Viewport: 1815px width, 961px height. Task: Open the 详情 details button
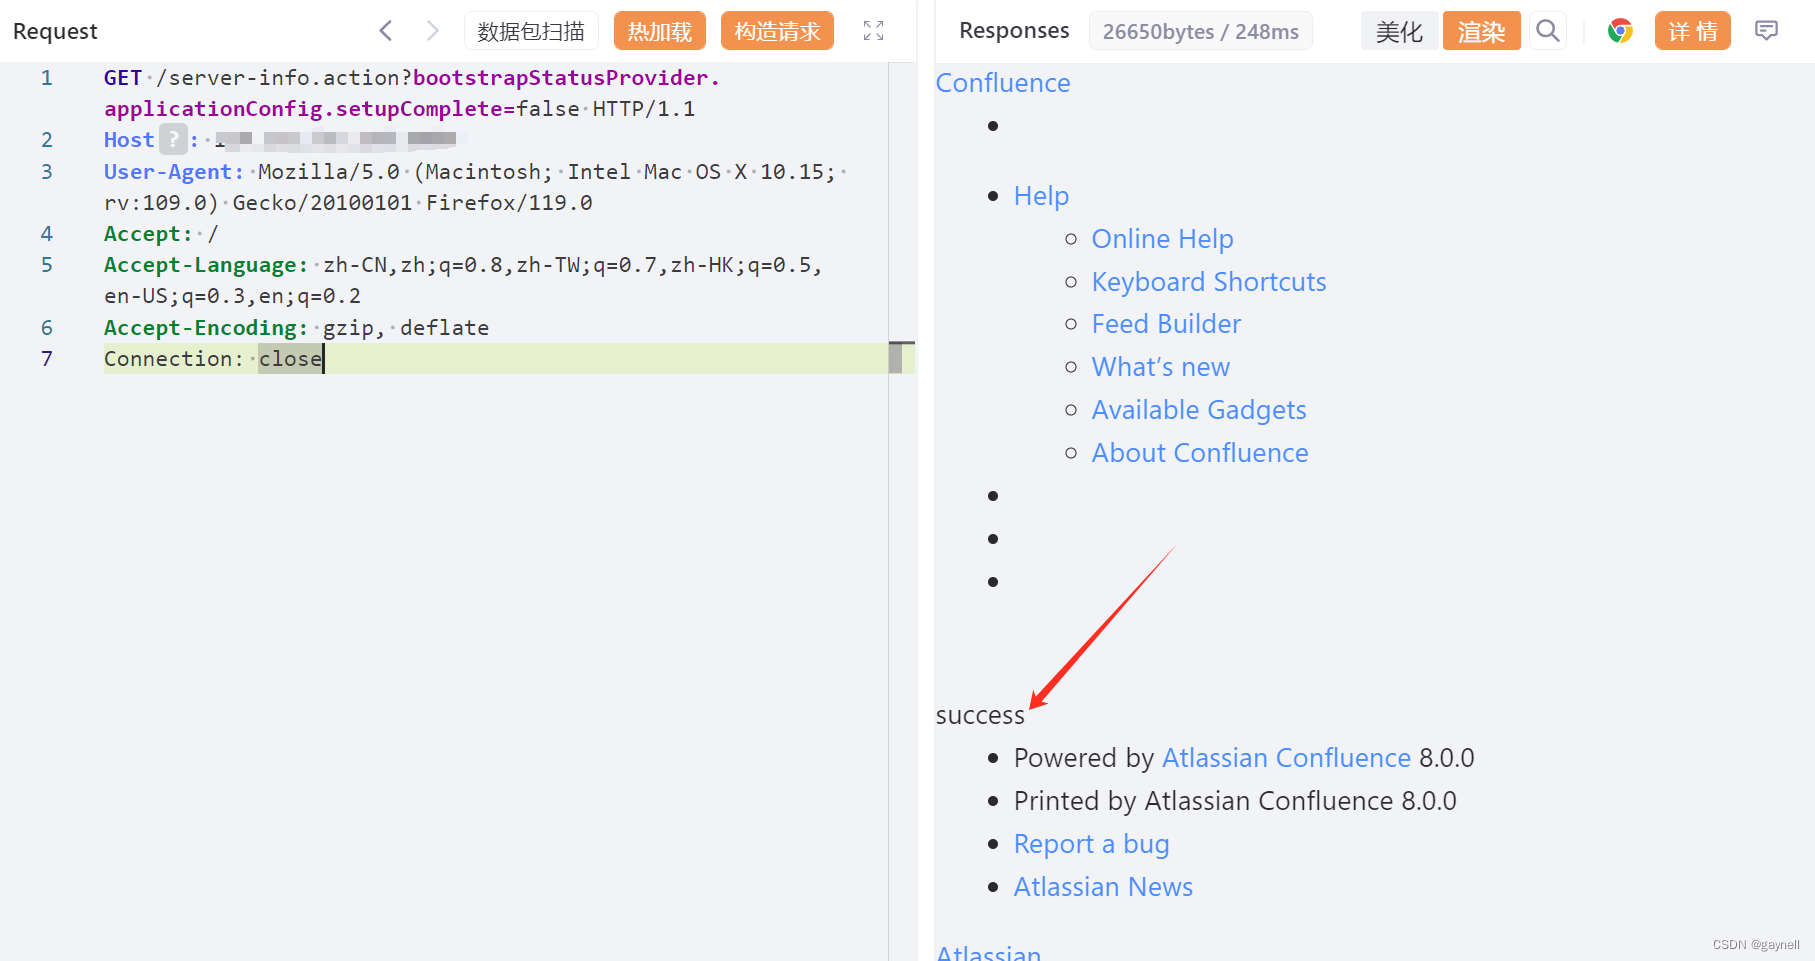point(1692,31)
